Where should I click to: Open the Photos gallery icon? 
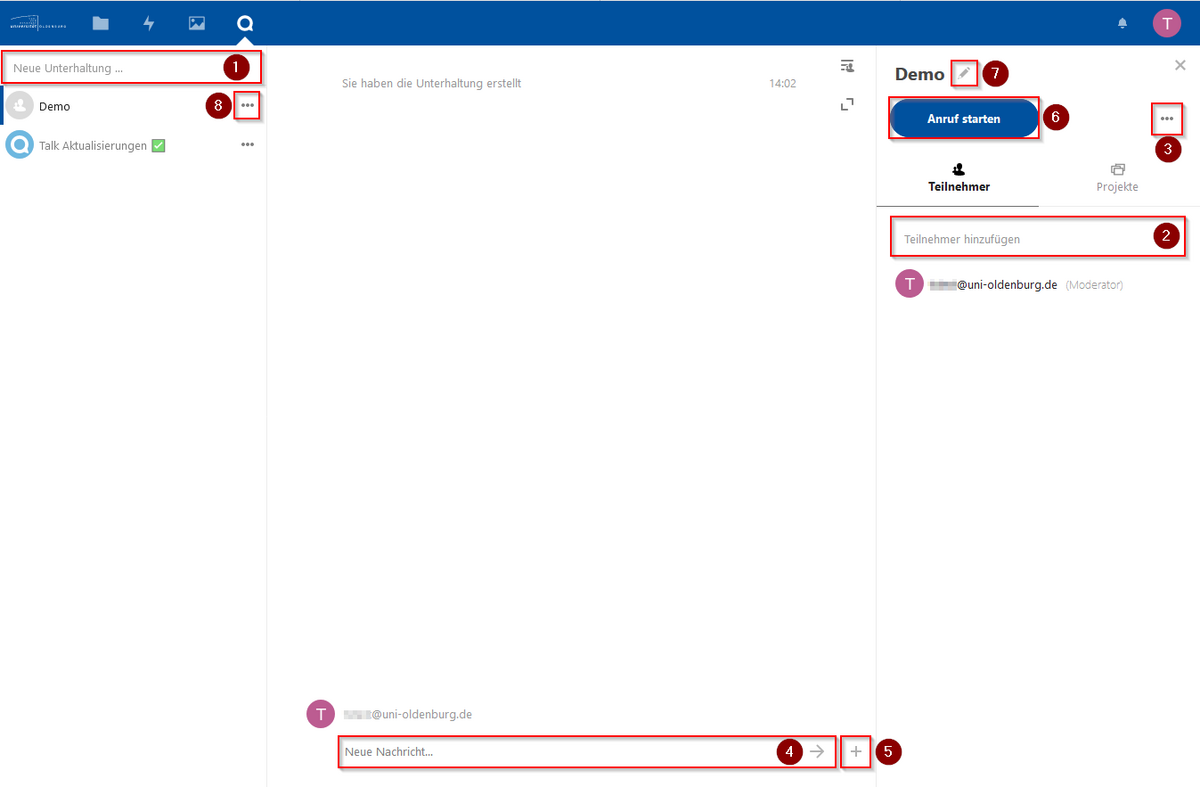197,23
